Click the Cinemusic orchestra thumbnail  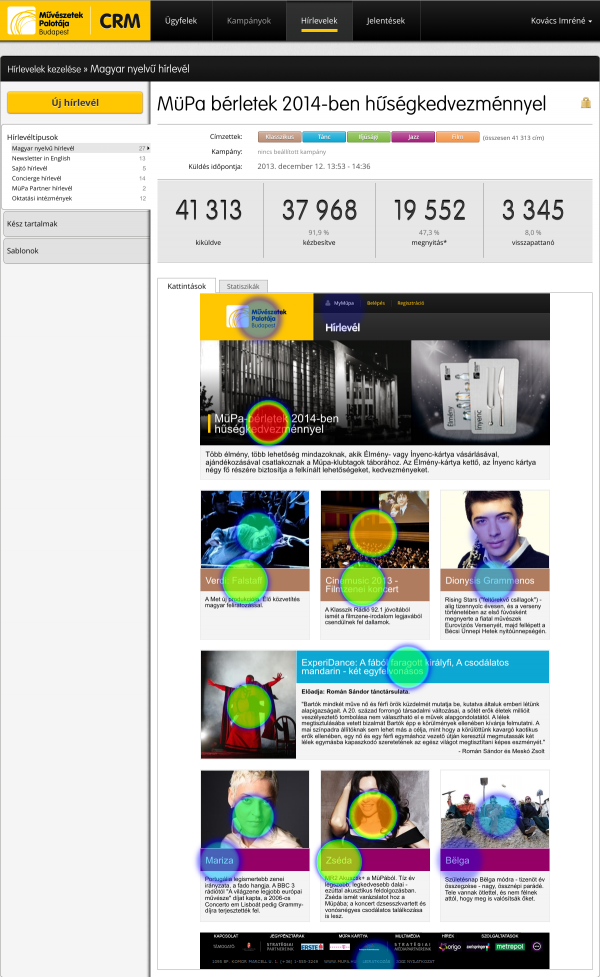click(374, 529)
